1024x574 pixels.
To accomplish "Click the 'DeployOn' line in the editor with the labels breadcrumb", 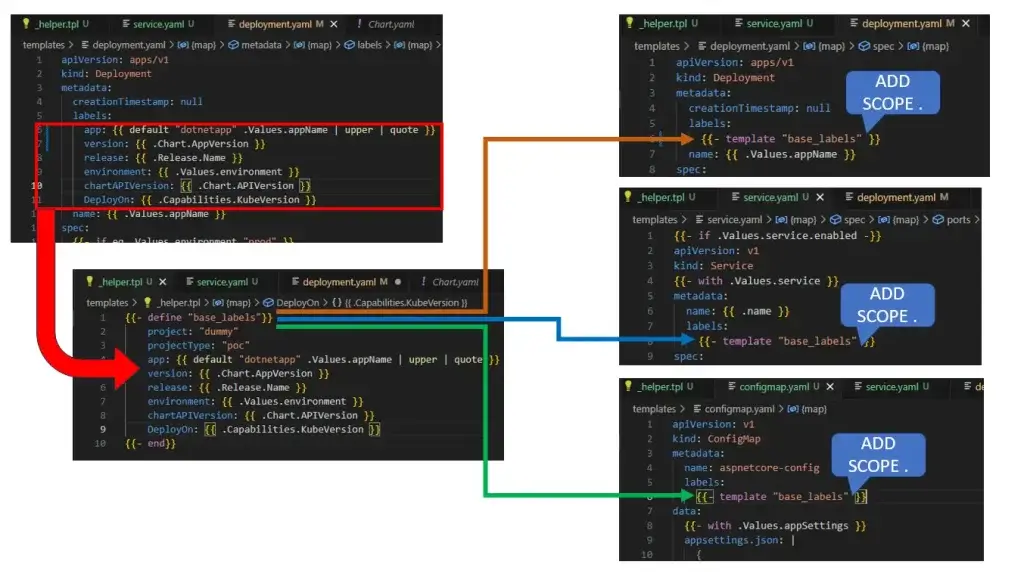I will pyautogui.click(x=199, y=199).
